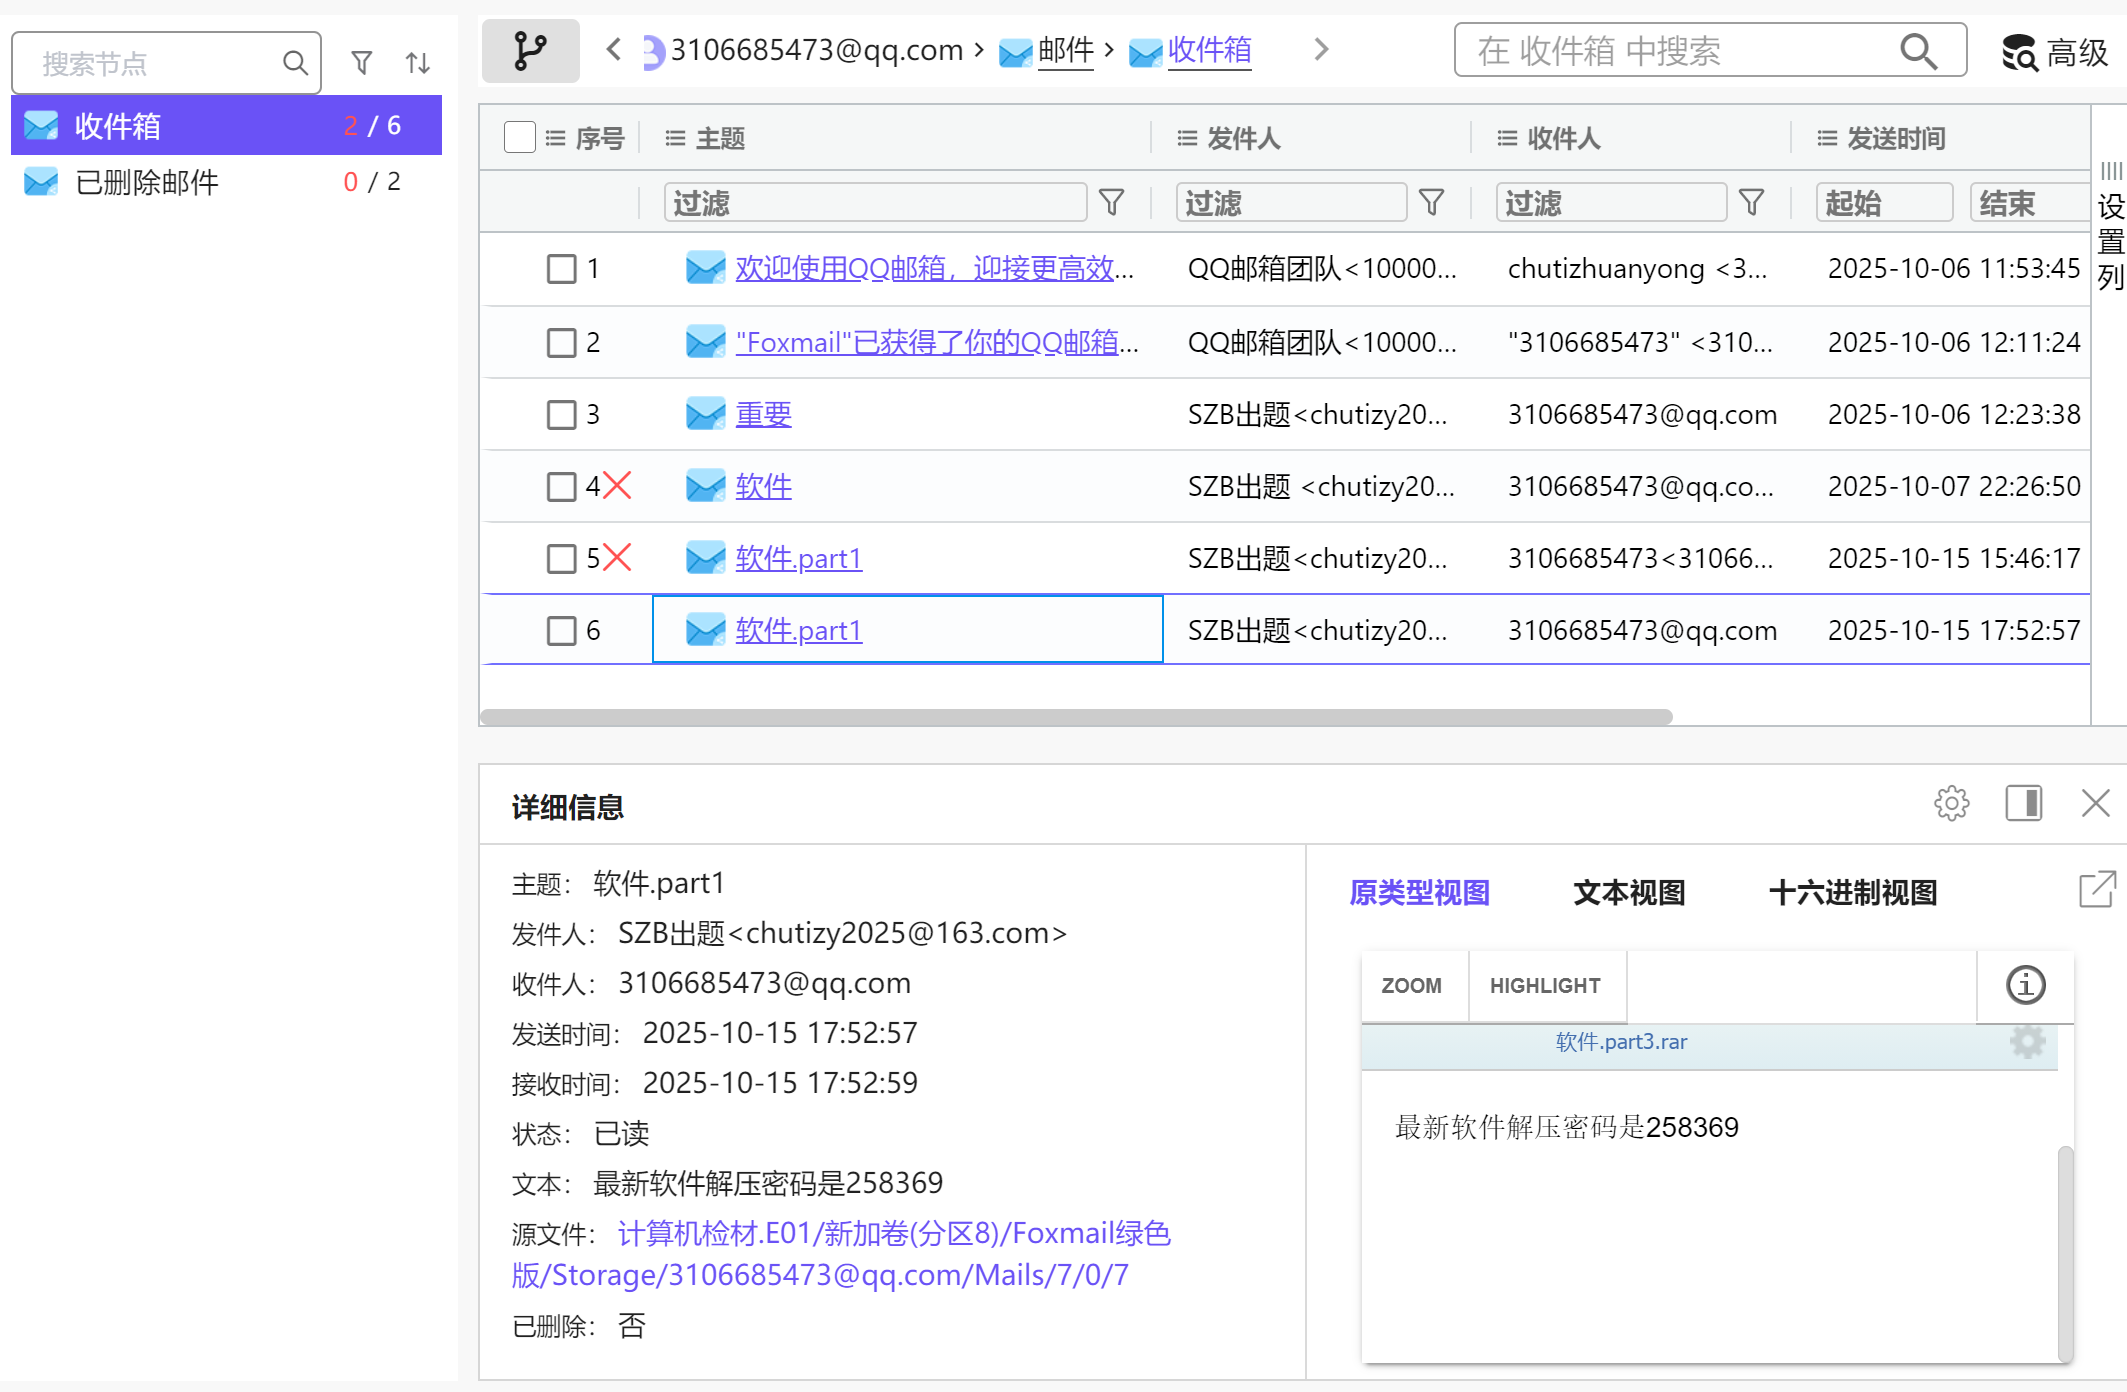Tick the select-all header checkbox
The height and width of the screenshot is (1392, 2127).
pos(520,137)
